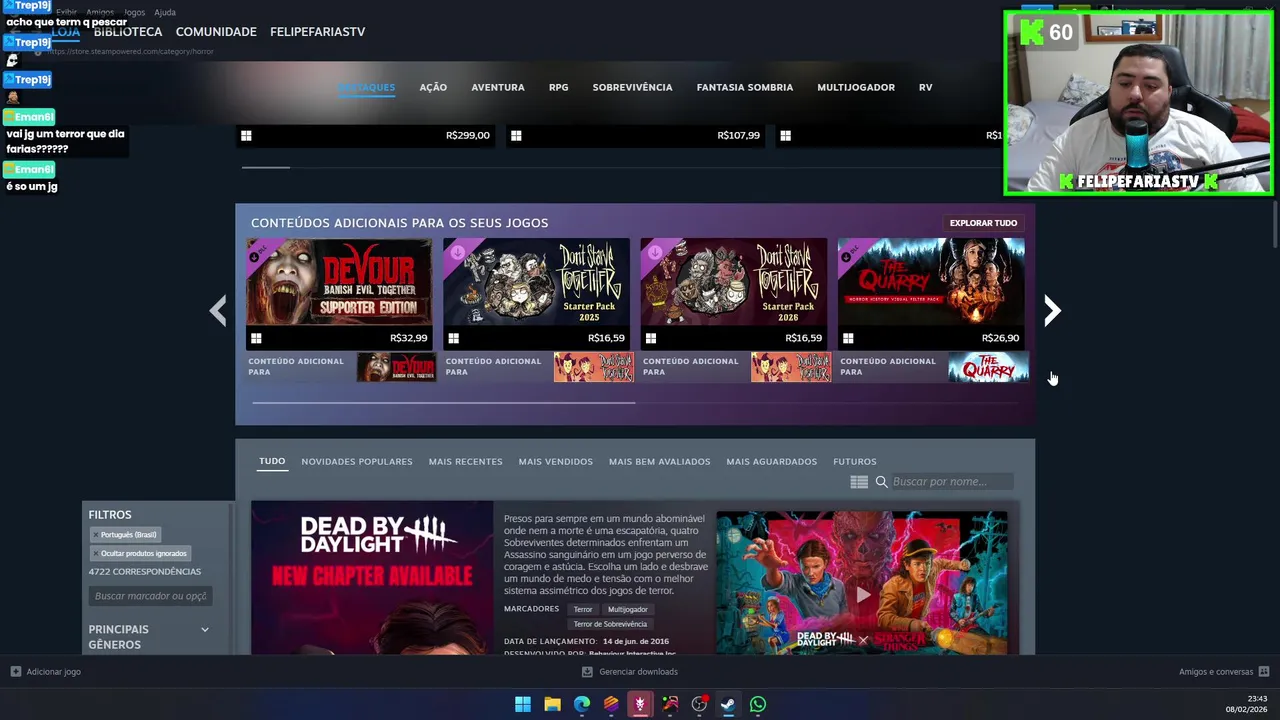Click the Multijogador tag on Dead by Daylight

pyautogui.click(x=628, y=610)
